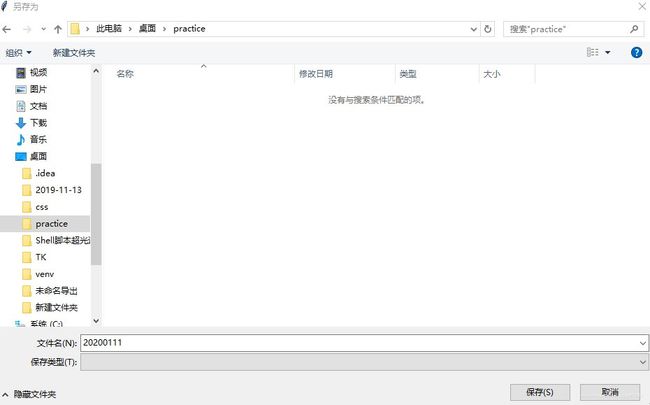Open the 保存类型 combo box
Screen dimensions: 650x405
point(364,362)
